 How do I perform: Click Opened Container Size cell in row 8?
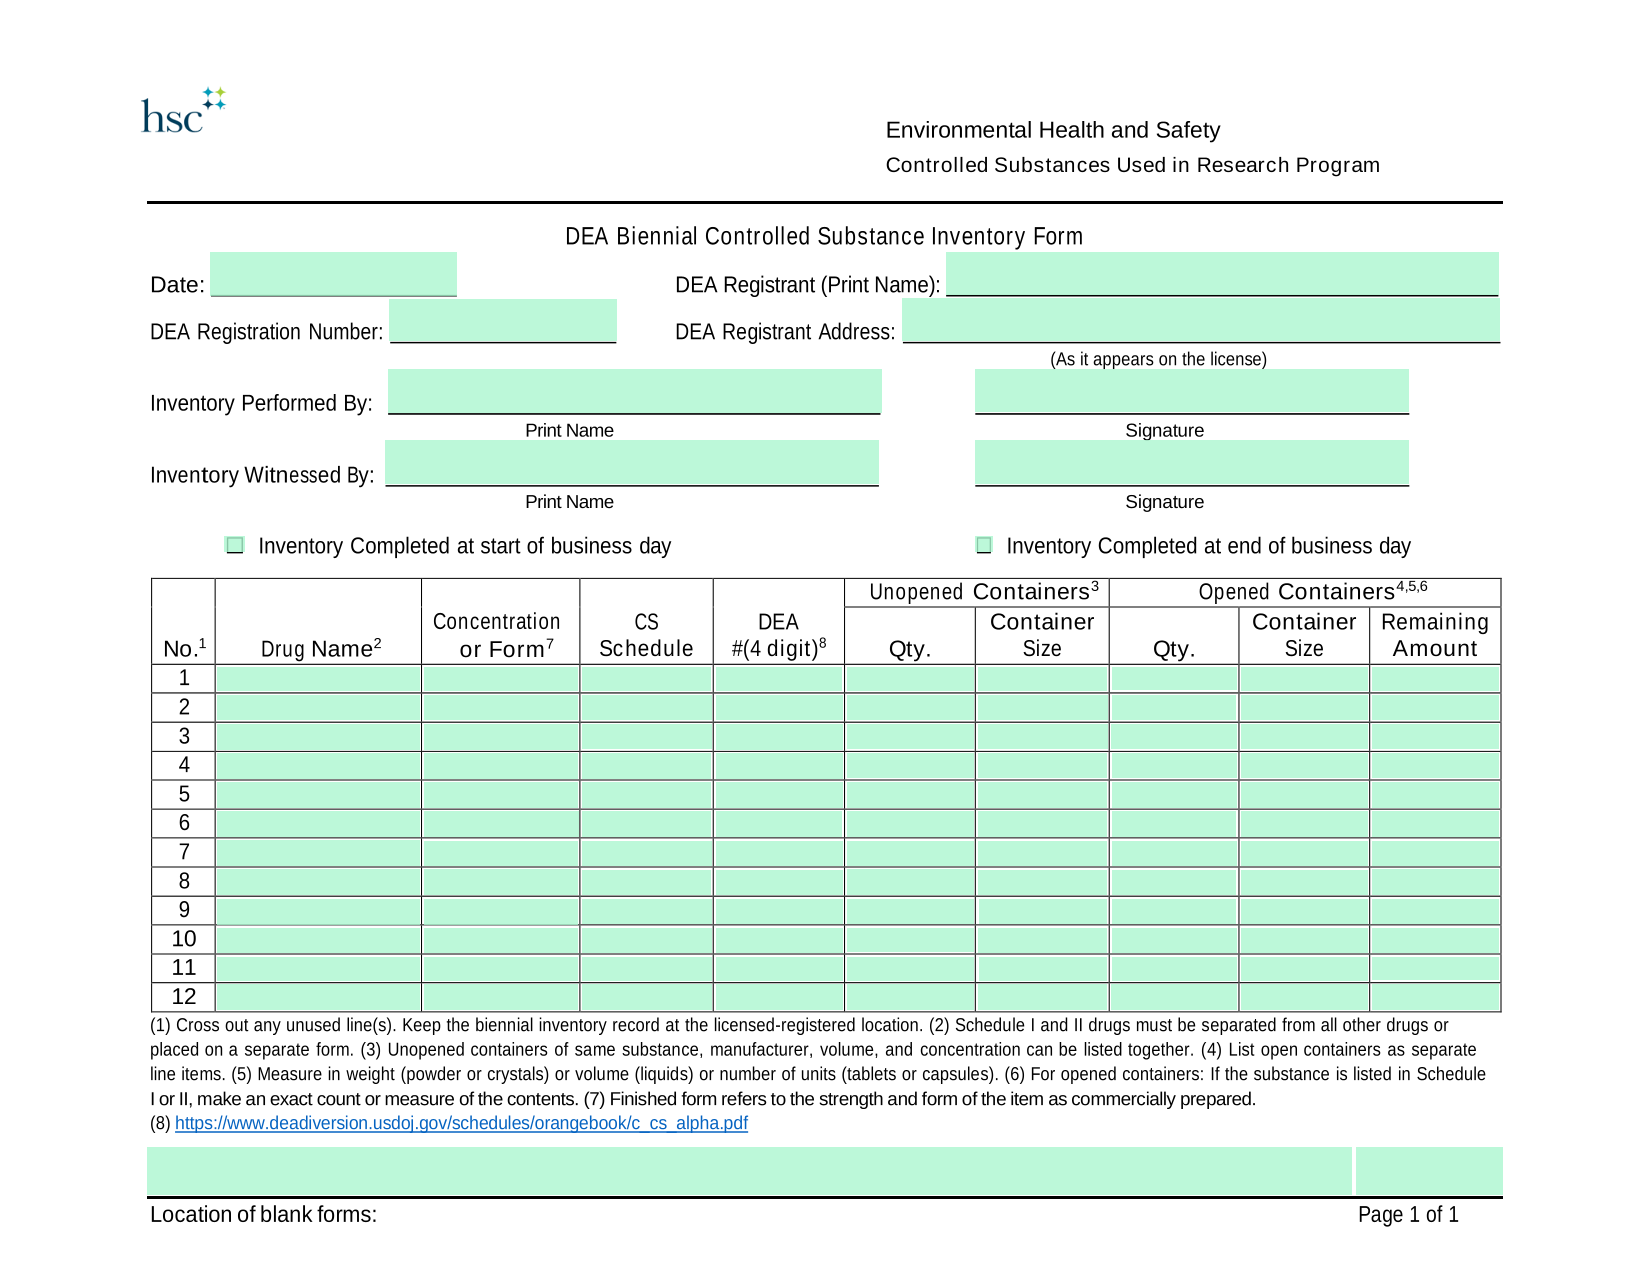1304,882
